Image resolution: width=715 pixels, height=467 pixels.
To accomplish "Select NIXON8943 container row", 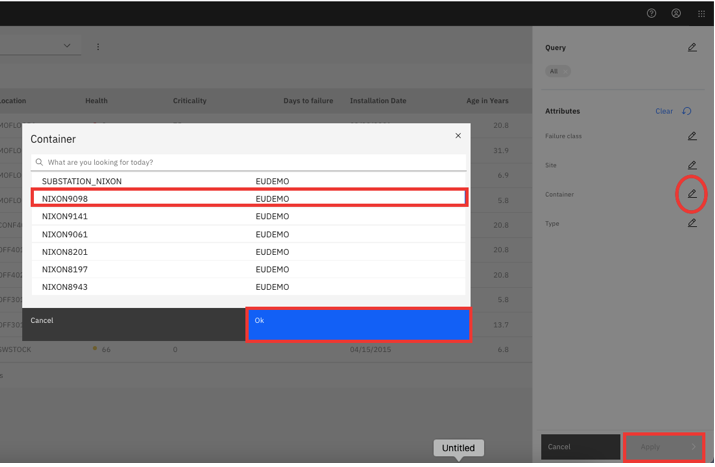I will pyautogui.click(x=249, y=287).
